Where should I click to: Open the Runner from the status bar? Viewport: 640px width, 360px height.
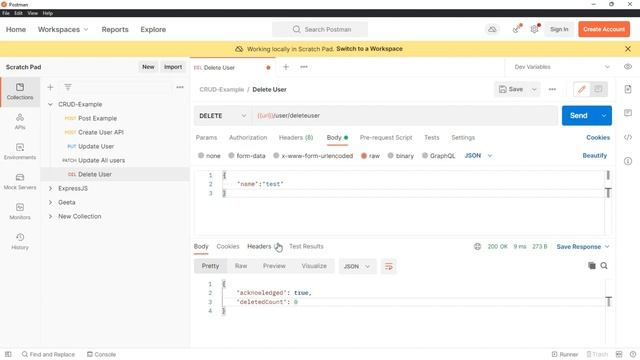click(x=565, y=354)
